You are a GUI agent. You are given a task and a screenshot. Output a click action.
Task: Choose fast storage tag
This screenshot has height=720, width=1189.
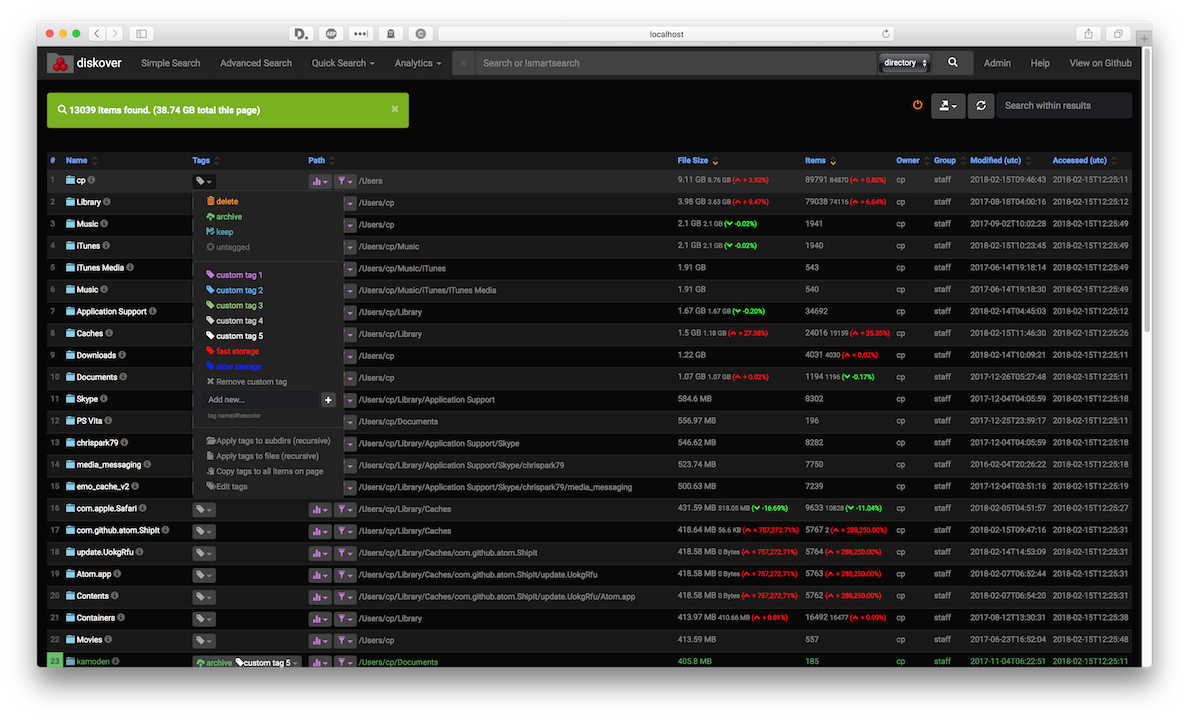[233, 351]
